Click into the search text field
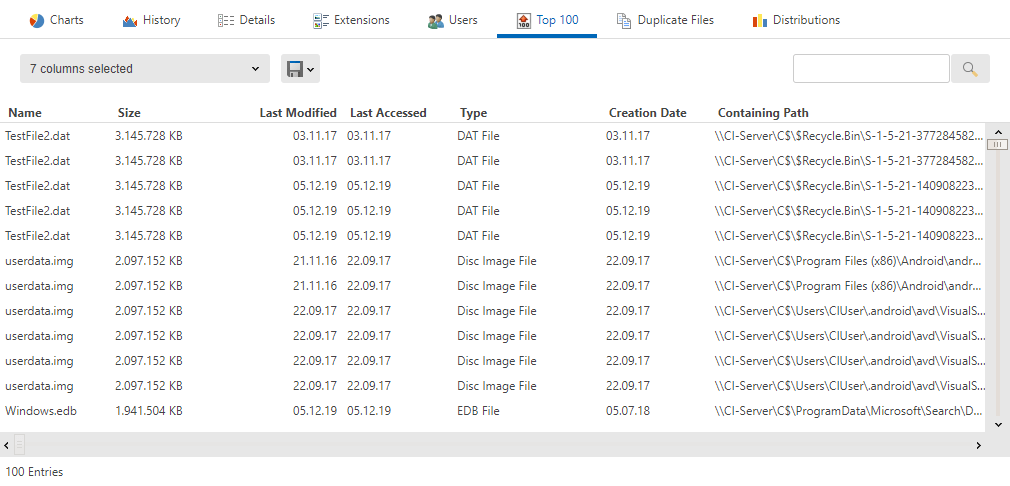This screenshot has height=486, width=1010. 870,69
